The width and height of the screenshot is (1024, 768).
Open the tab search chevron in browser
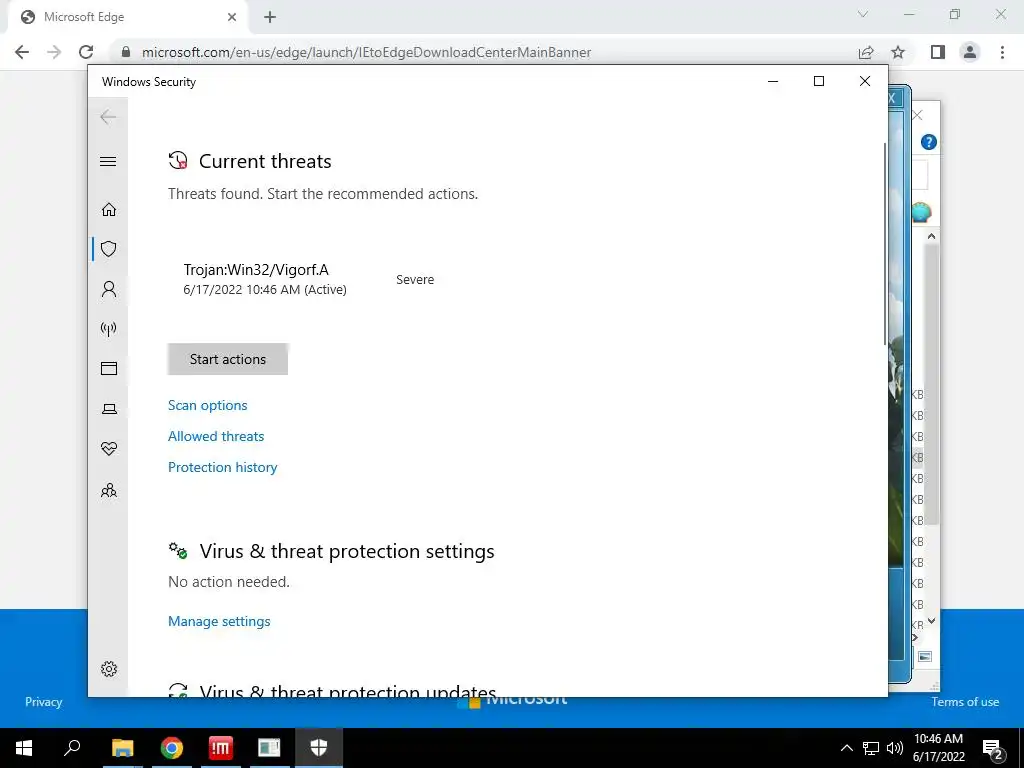tap(863, 14)
